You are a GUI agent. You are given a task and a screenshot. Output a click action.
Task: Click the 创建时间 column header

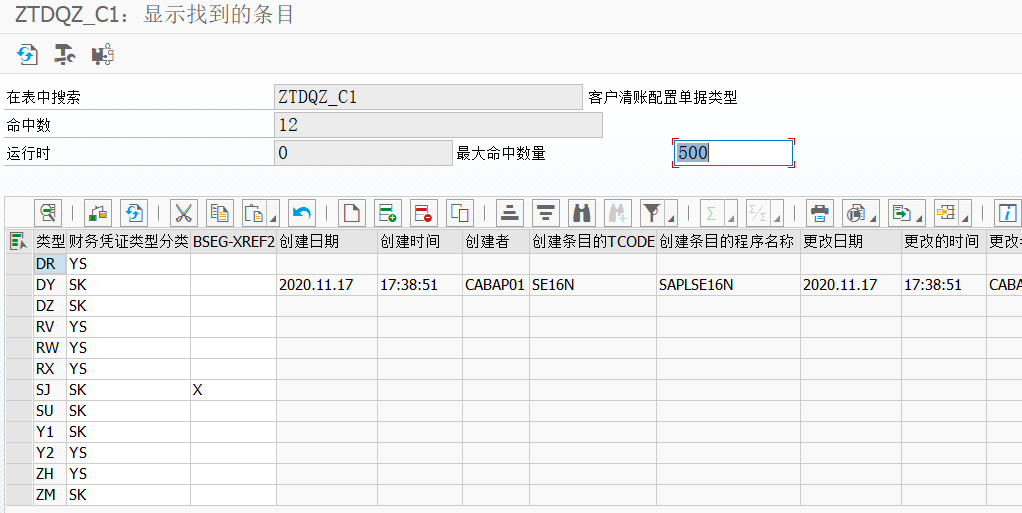420,242
